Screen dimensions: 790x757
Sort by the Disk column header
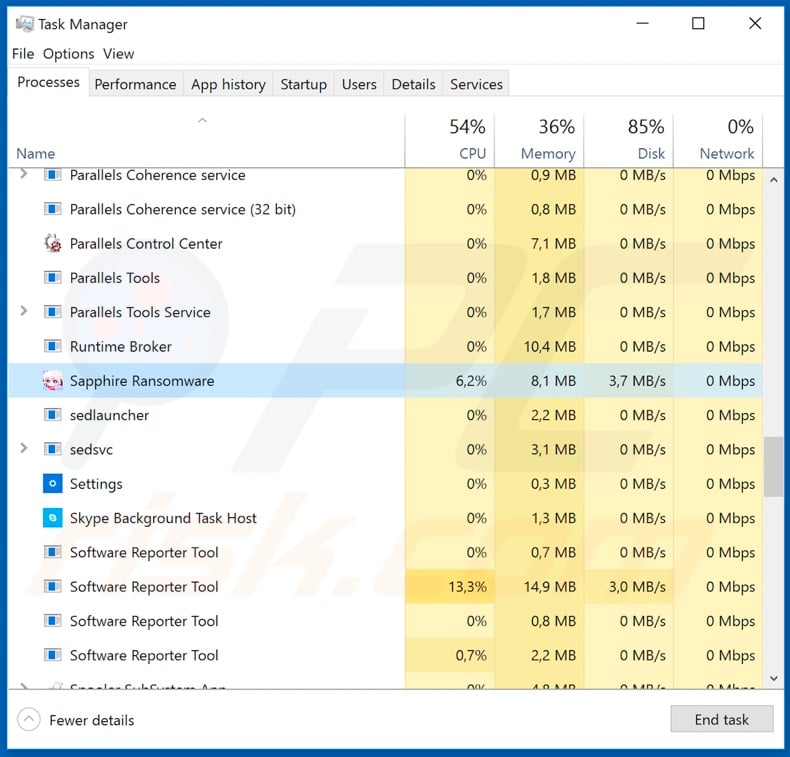628,140
